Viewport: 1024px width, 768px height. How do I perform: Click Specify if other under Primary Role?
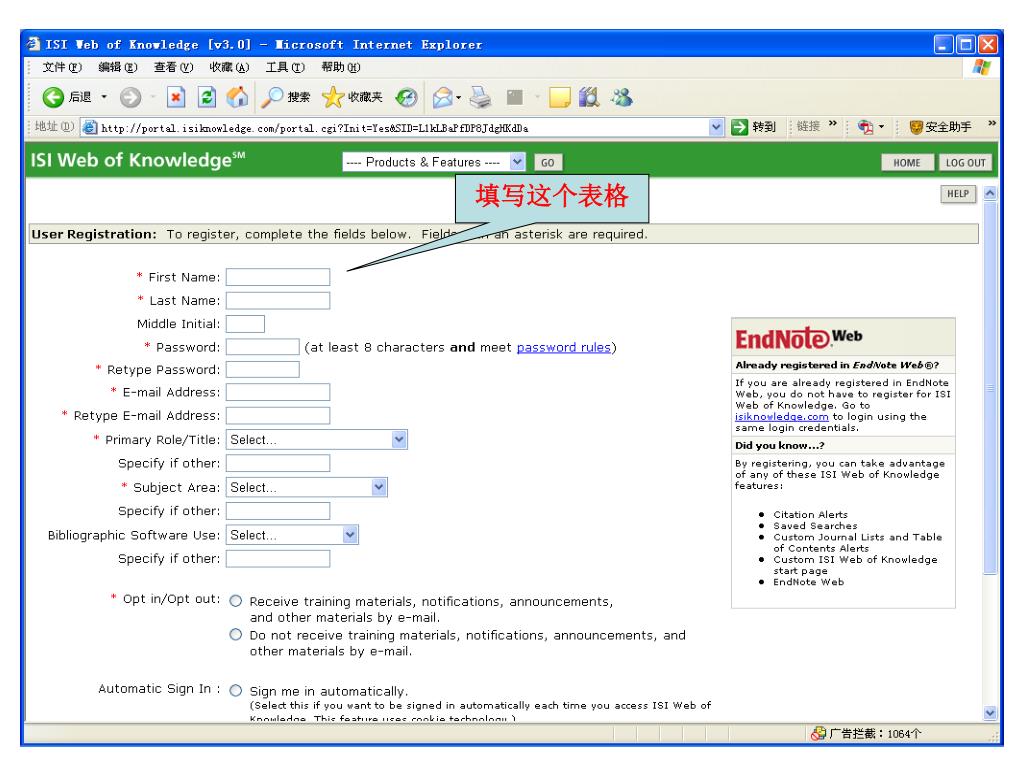tap(278, 463)
